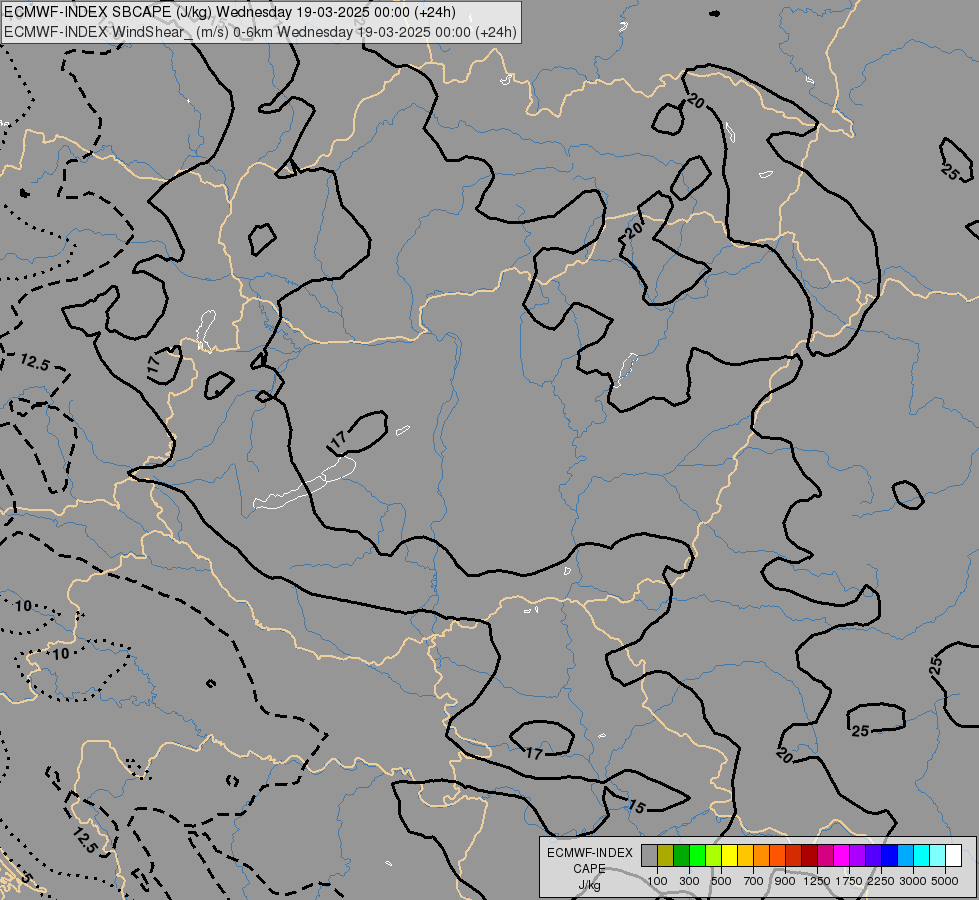Viewport: 979px width, 900px height.
Task: Click the ECMWF-INDEX title inside the legend box
Action: coord(590,853)
